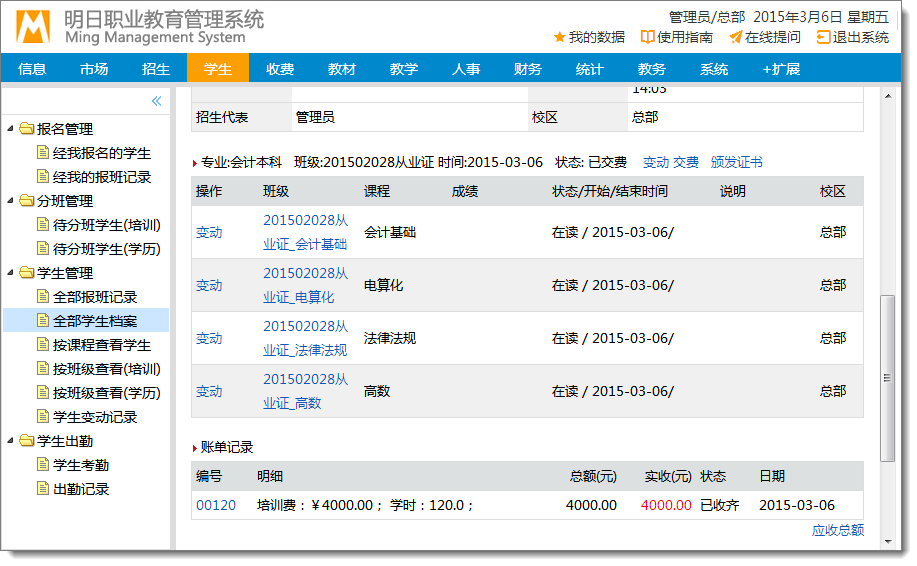Click the 我的数据 link
Viewport: 917px width, 566px height.
click(597, 37)
